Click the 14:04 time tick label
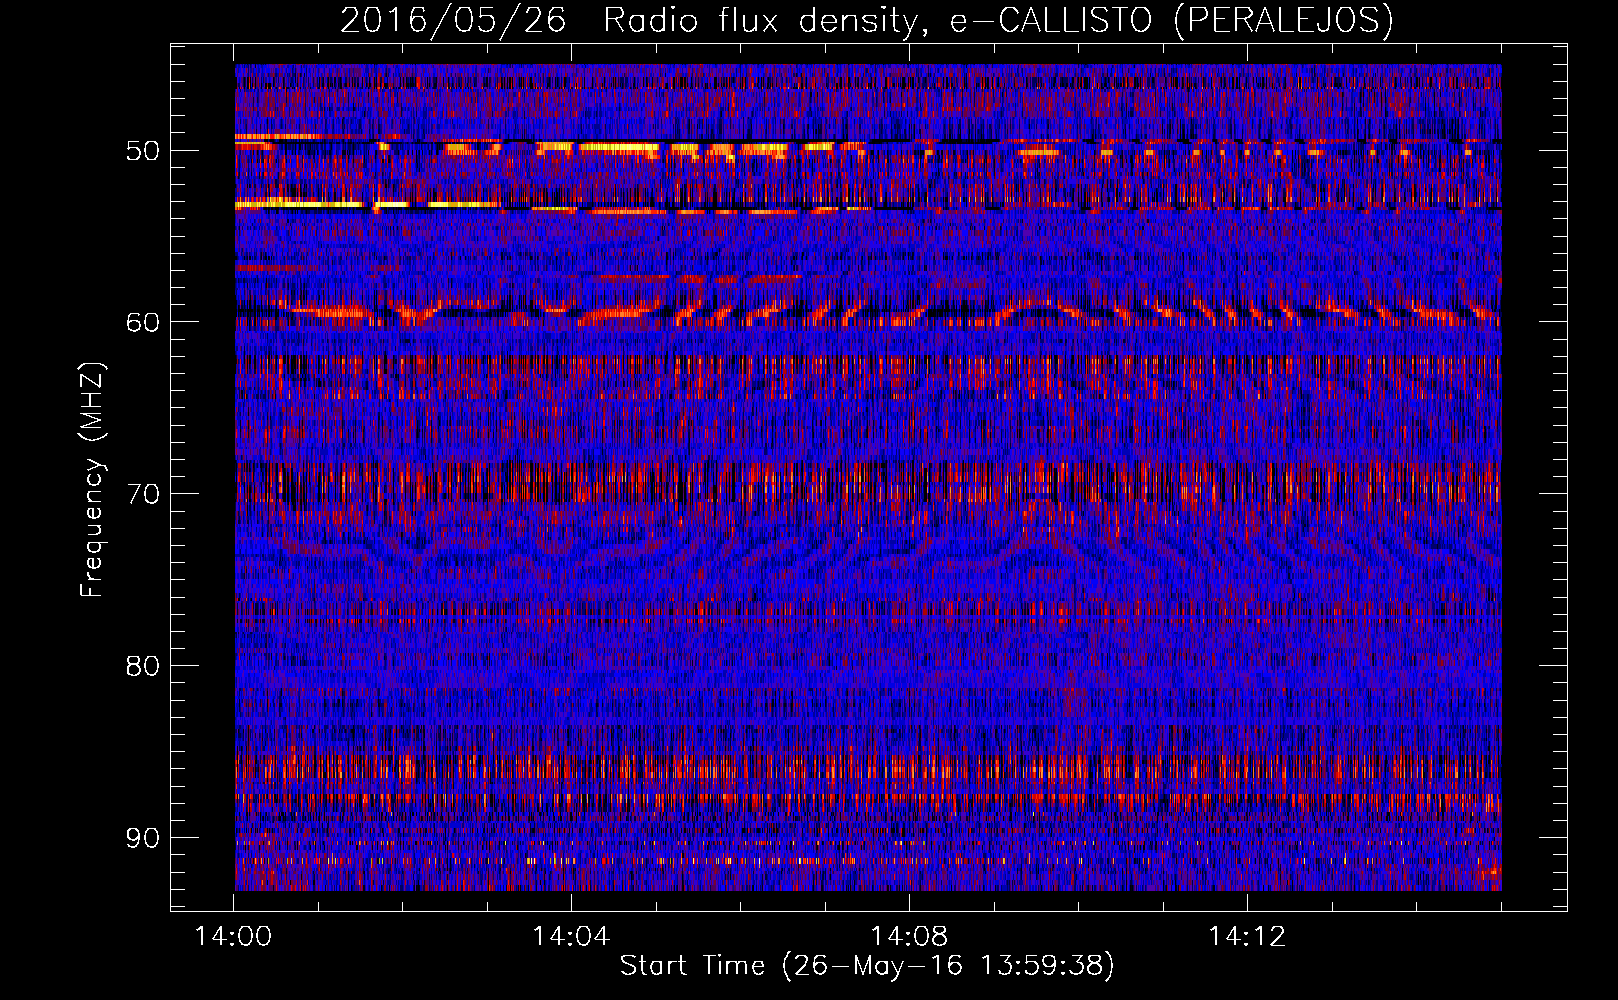Viewport: 1618px width, 1000px height. [571, 936]
